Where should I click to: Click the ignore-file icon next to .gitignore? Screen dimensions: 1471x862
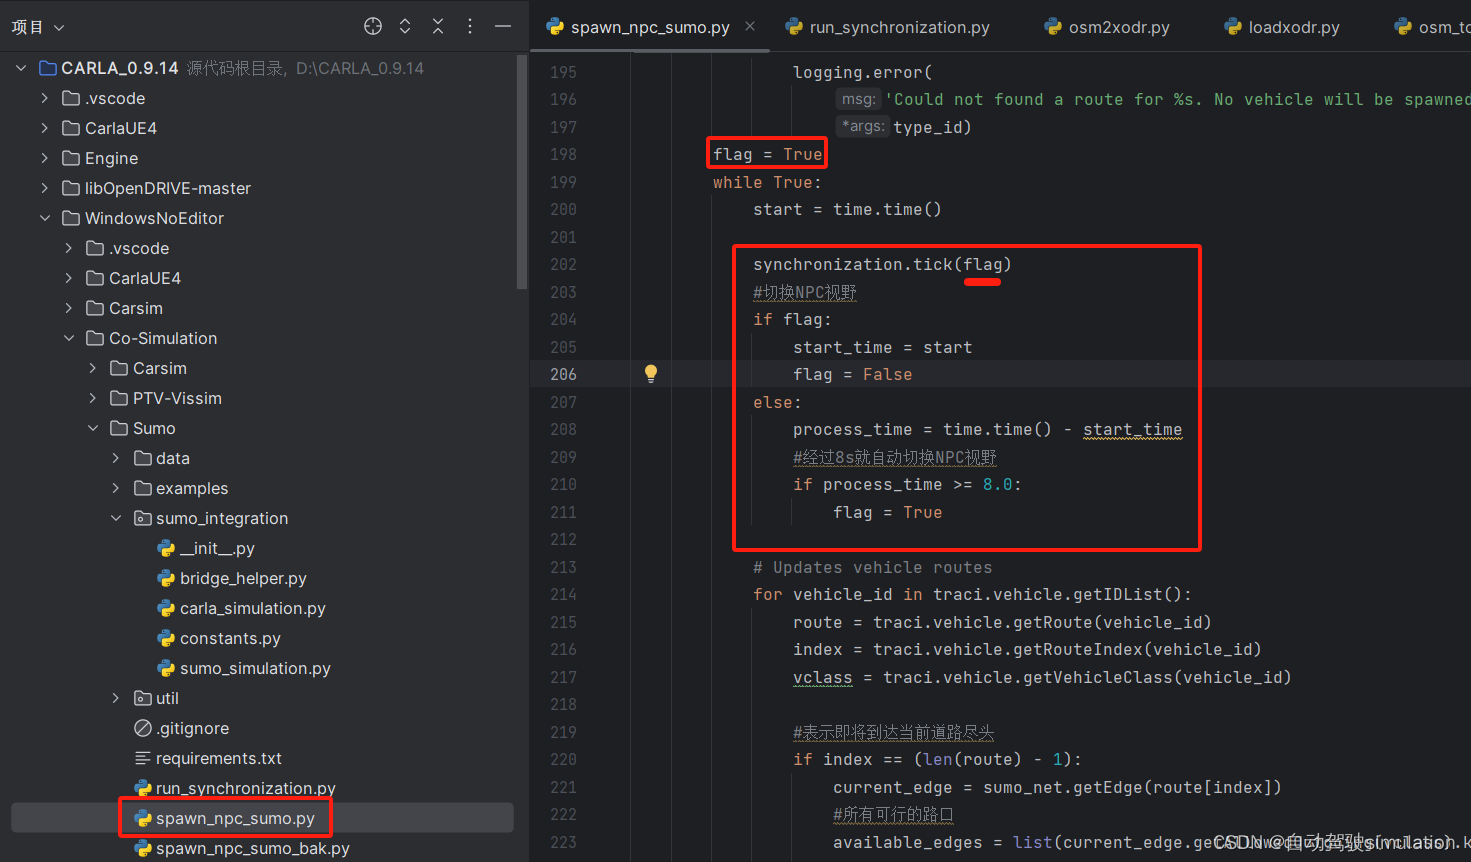pyautogui.click(x=143, y=728)
